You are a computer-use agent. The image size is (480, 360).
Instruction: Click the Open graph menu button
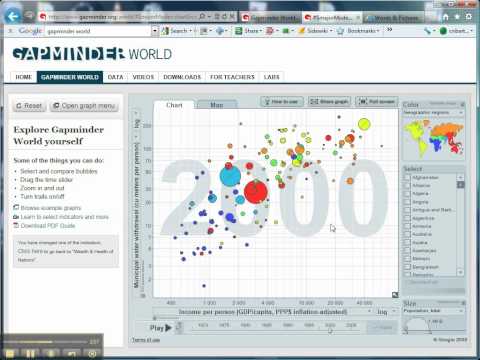[x=84, y=106]
